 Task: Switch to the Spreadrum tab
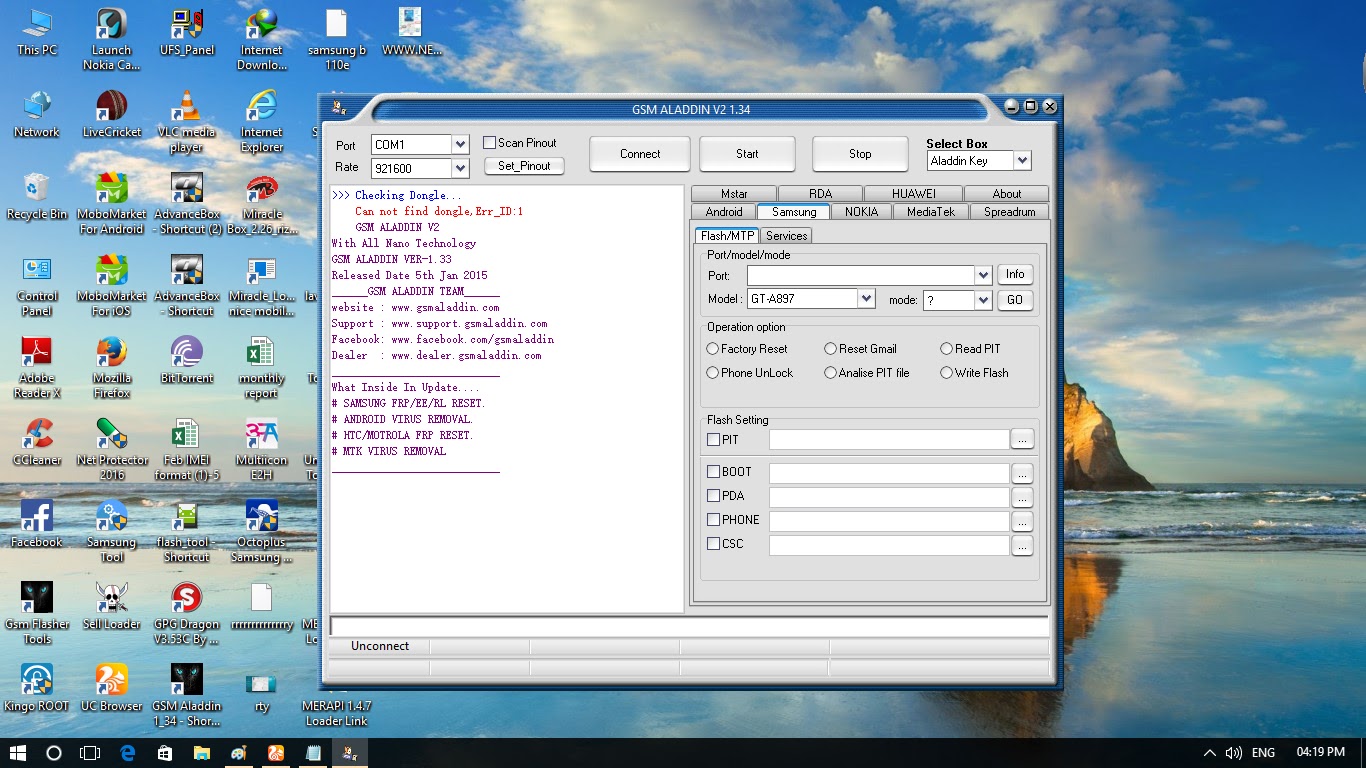pos(1010,212)
